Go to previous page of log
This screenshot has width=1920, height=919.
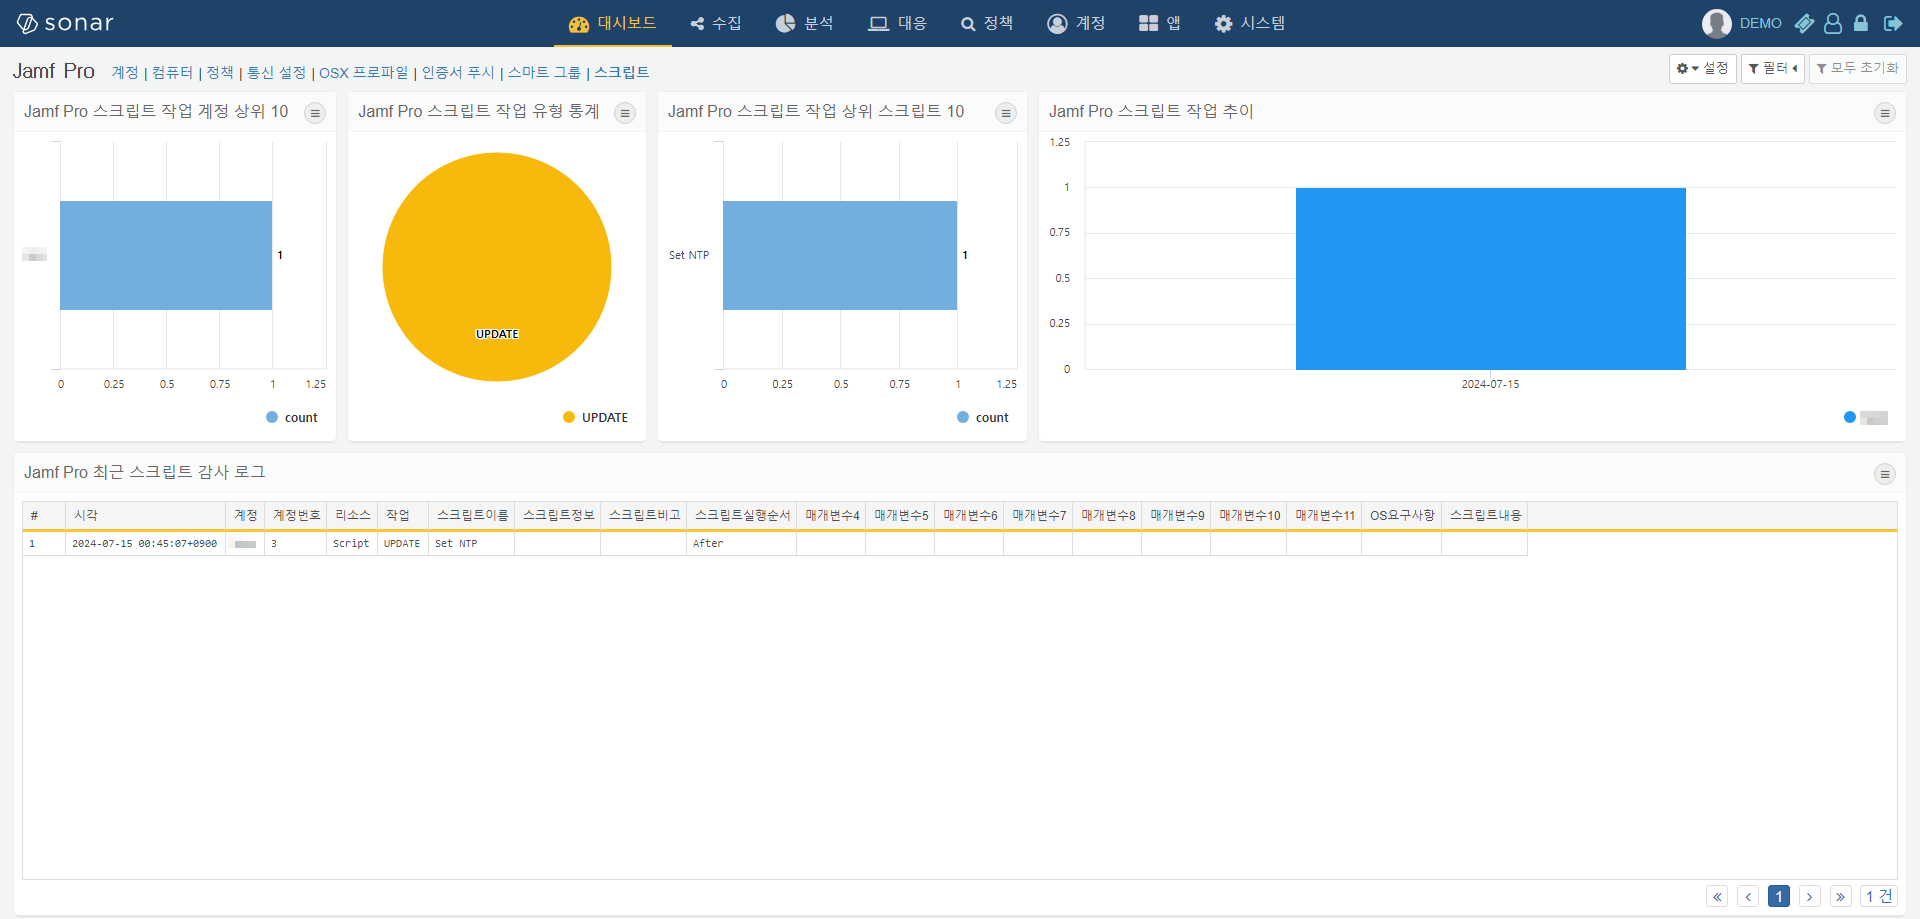[1748, 897]
